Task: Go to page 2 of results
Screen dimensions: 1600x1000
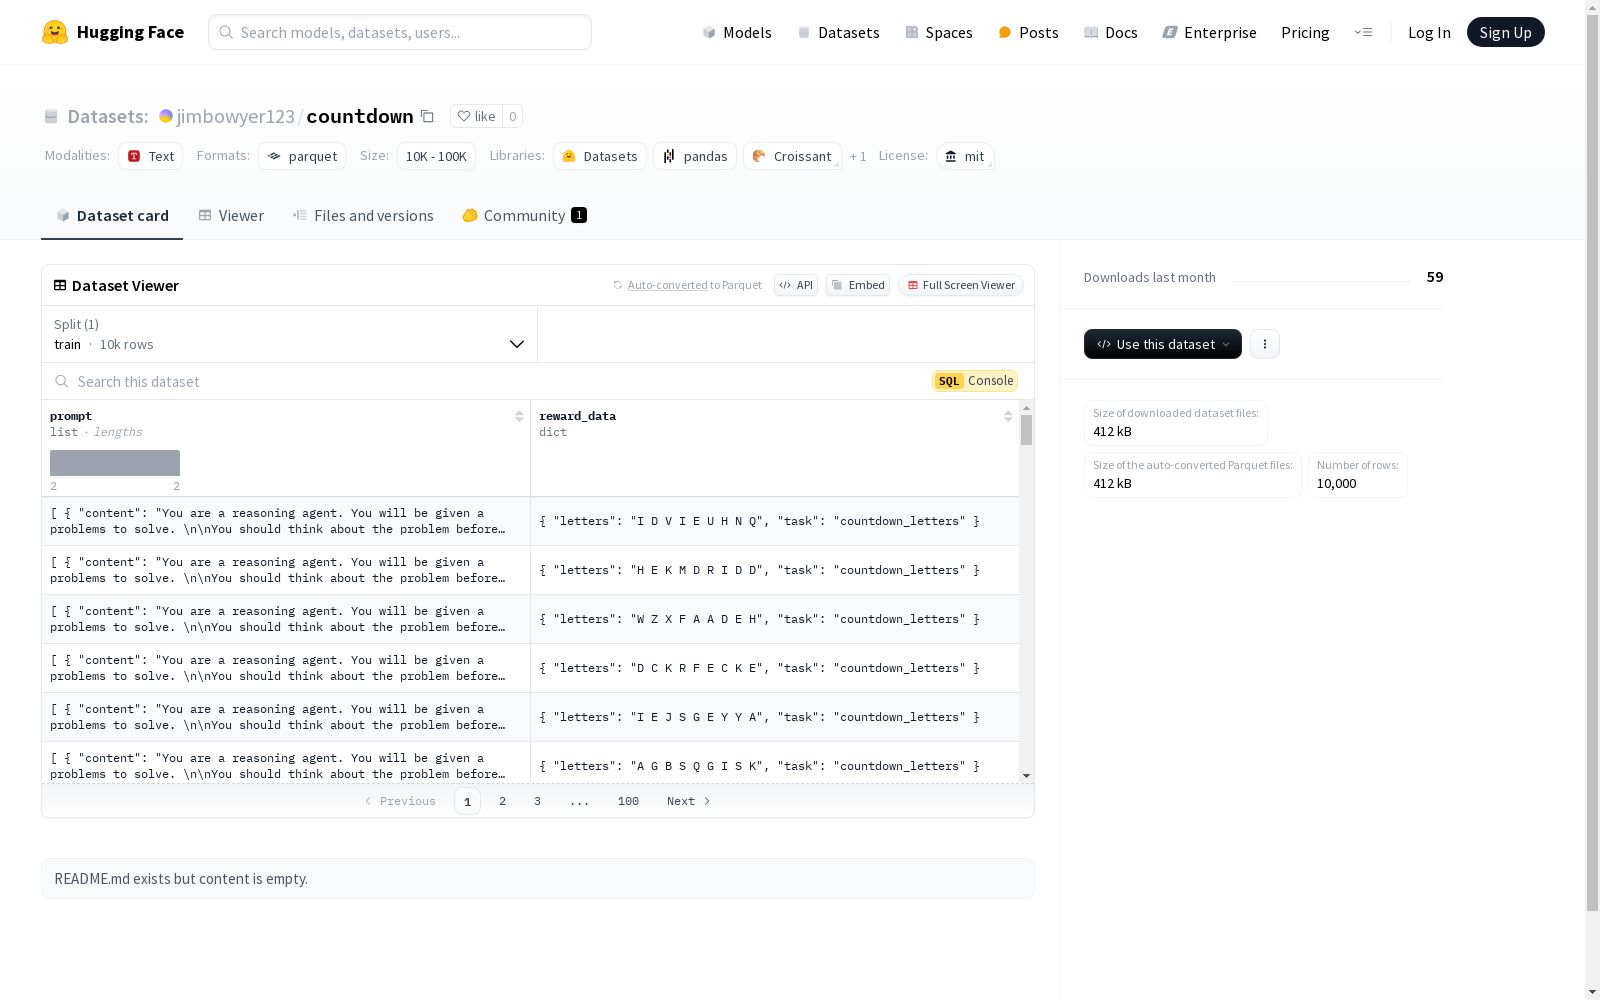Action: (x=502, y=801)
